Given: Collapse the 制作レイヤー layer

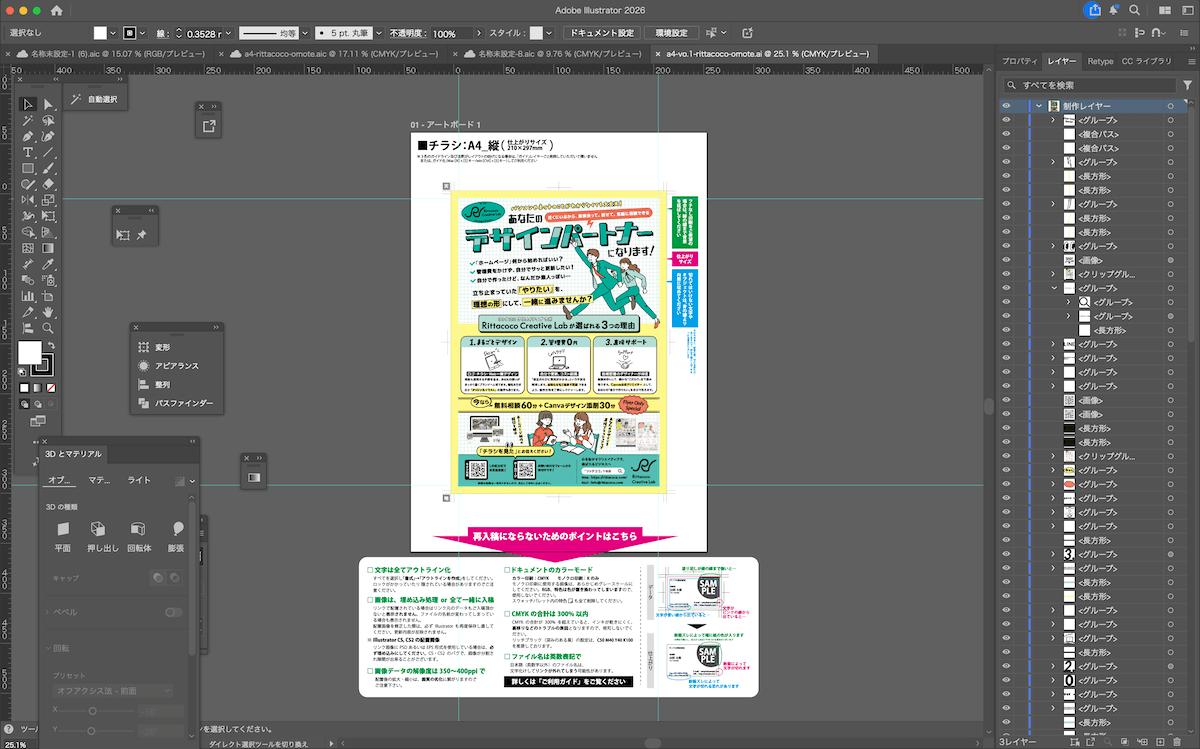Looking at the screenshot, I should [x=1040, y=105].
